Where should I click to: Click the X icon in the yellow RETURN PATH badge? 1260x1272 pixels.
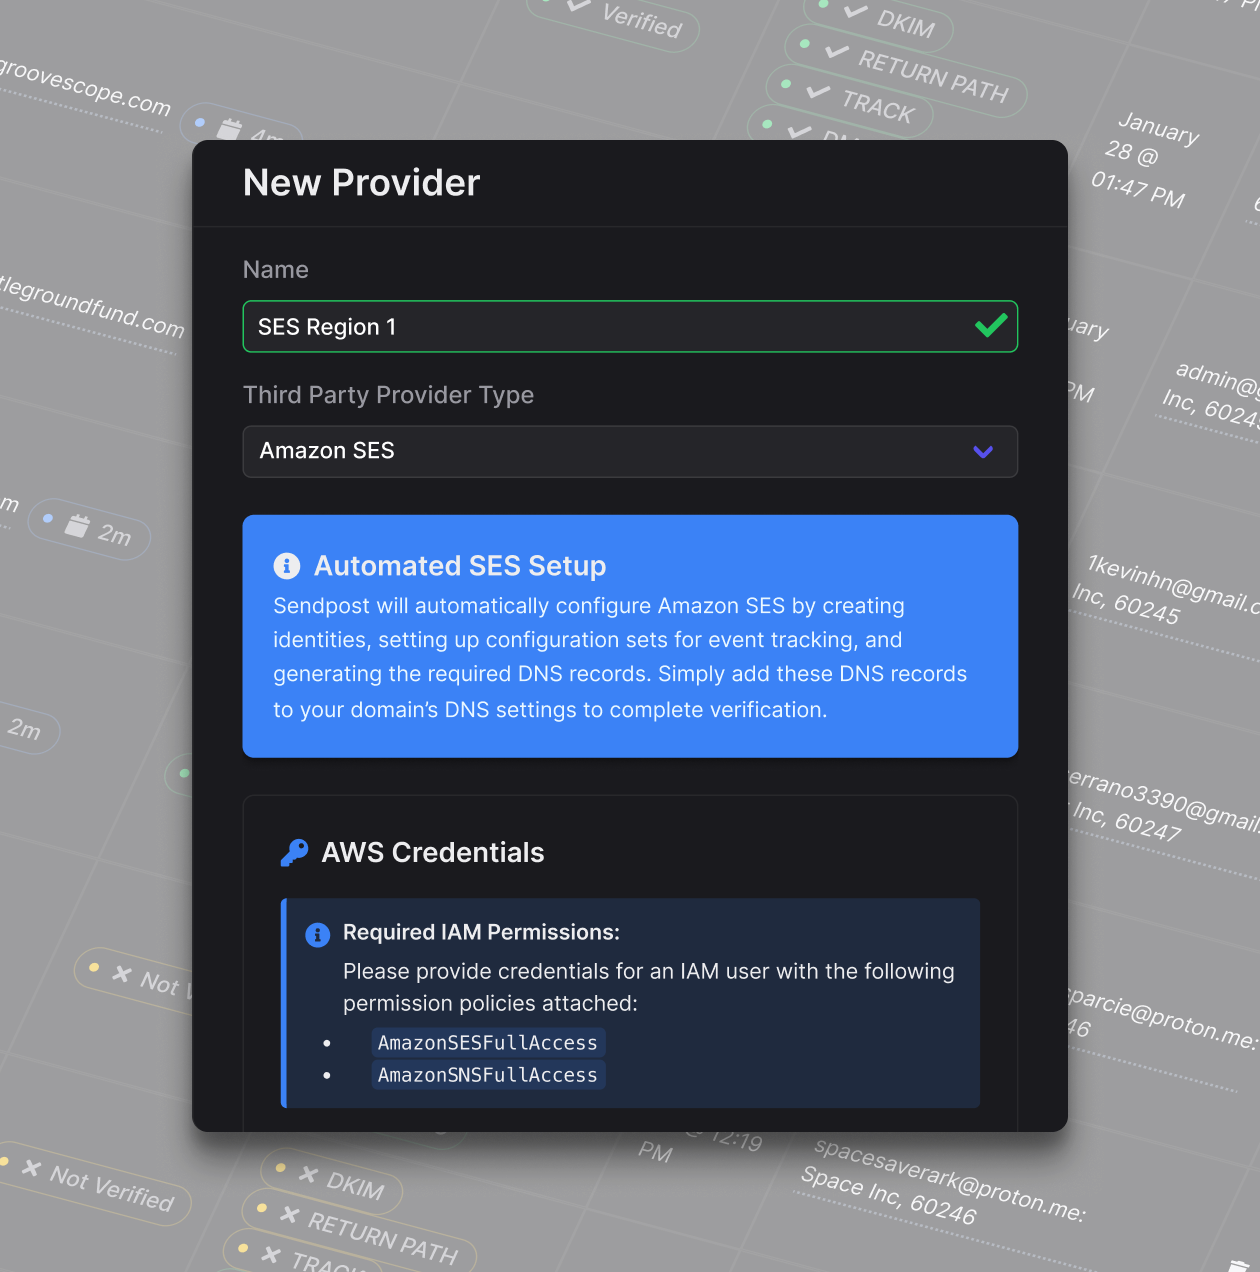(290, 1214)
